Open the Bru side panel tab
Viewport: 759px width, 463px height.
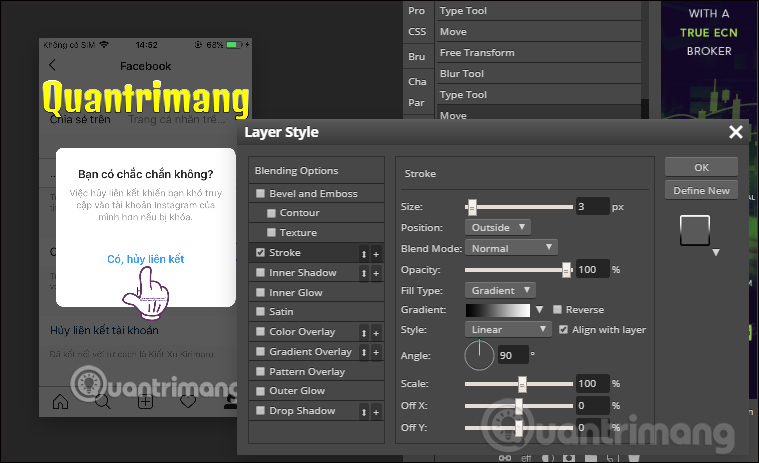click(x=416, y=57)
